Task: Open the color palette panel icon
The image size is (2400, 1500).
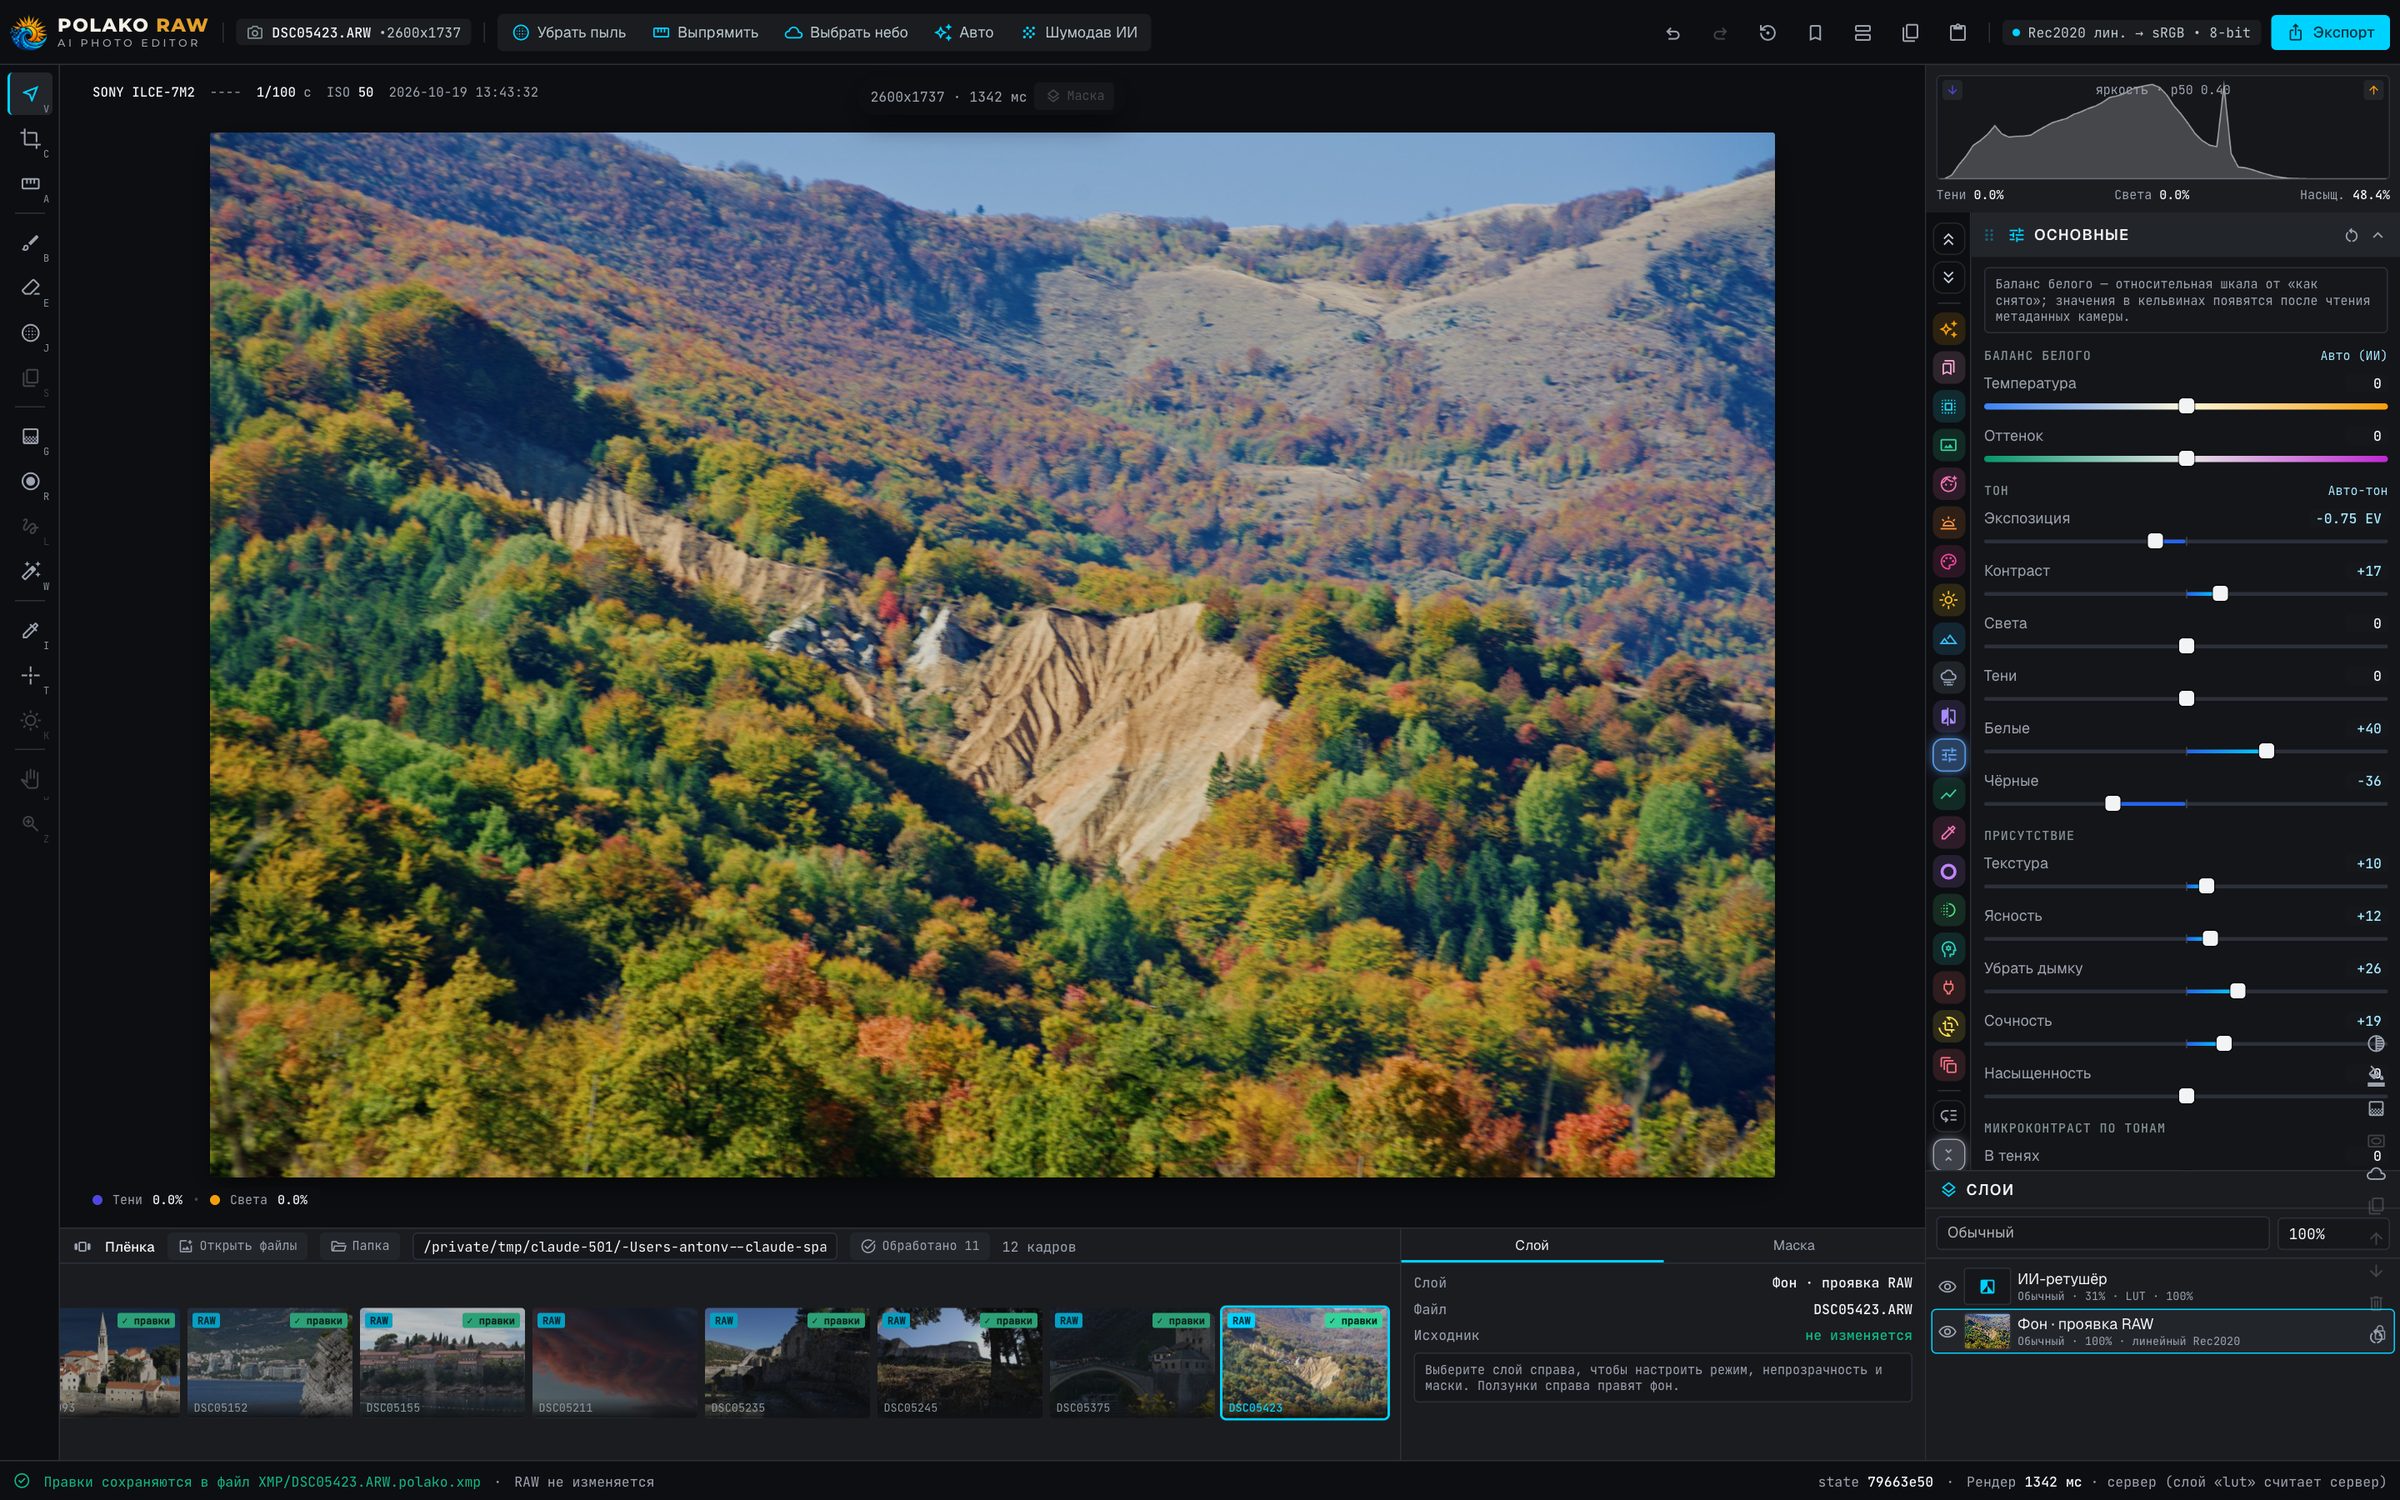Action: 1949,562
